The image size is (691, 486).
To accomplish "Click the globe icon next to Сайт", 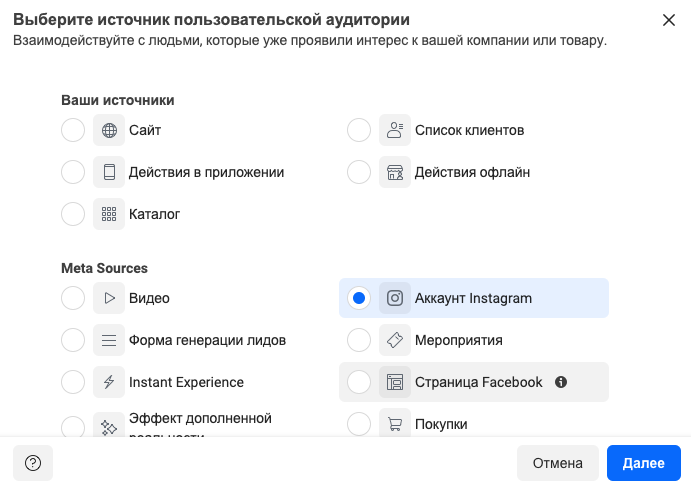I will [109, 130].
